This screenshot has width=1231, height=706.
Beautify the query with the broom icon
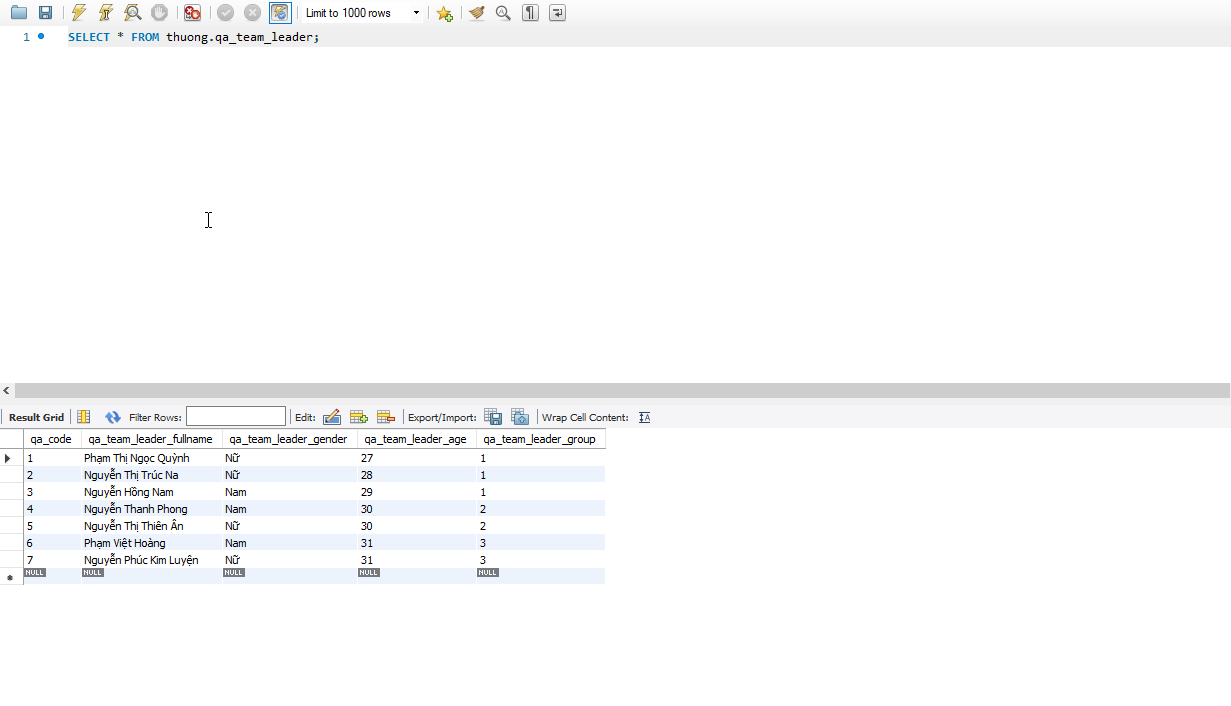477,13
